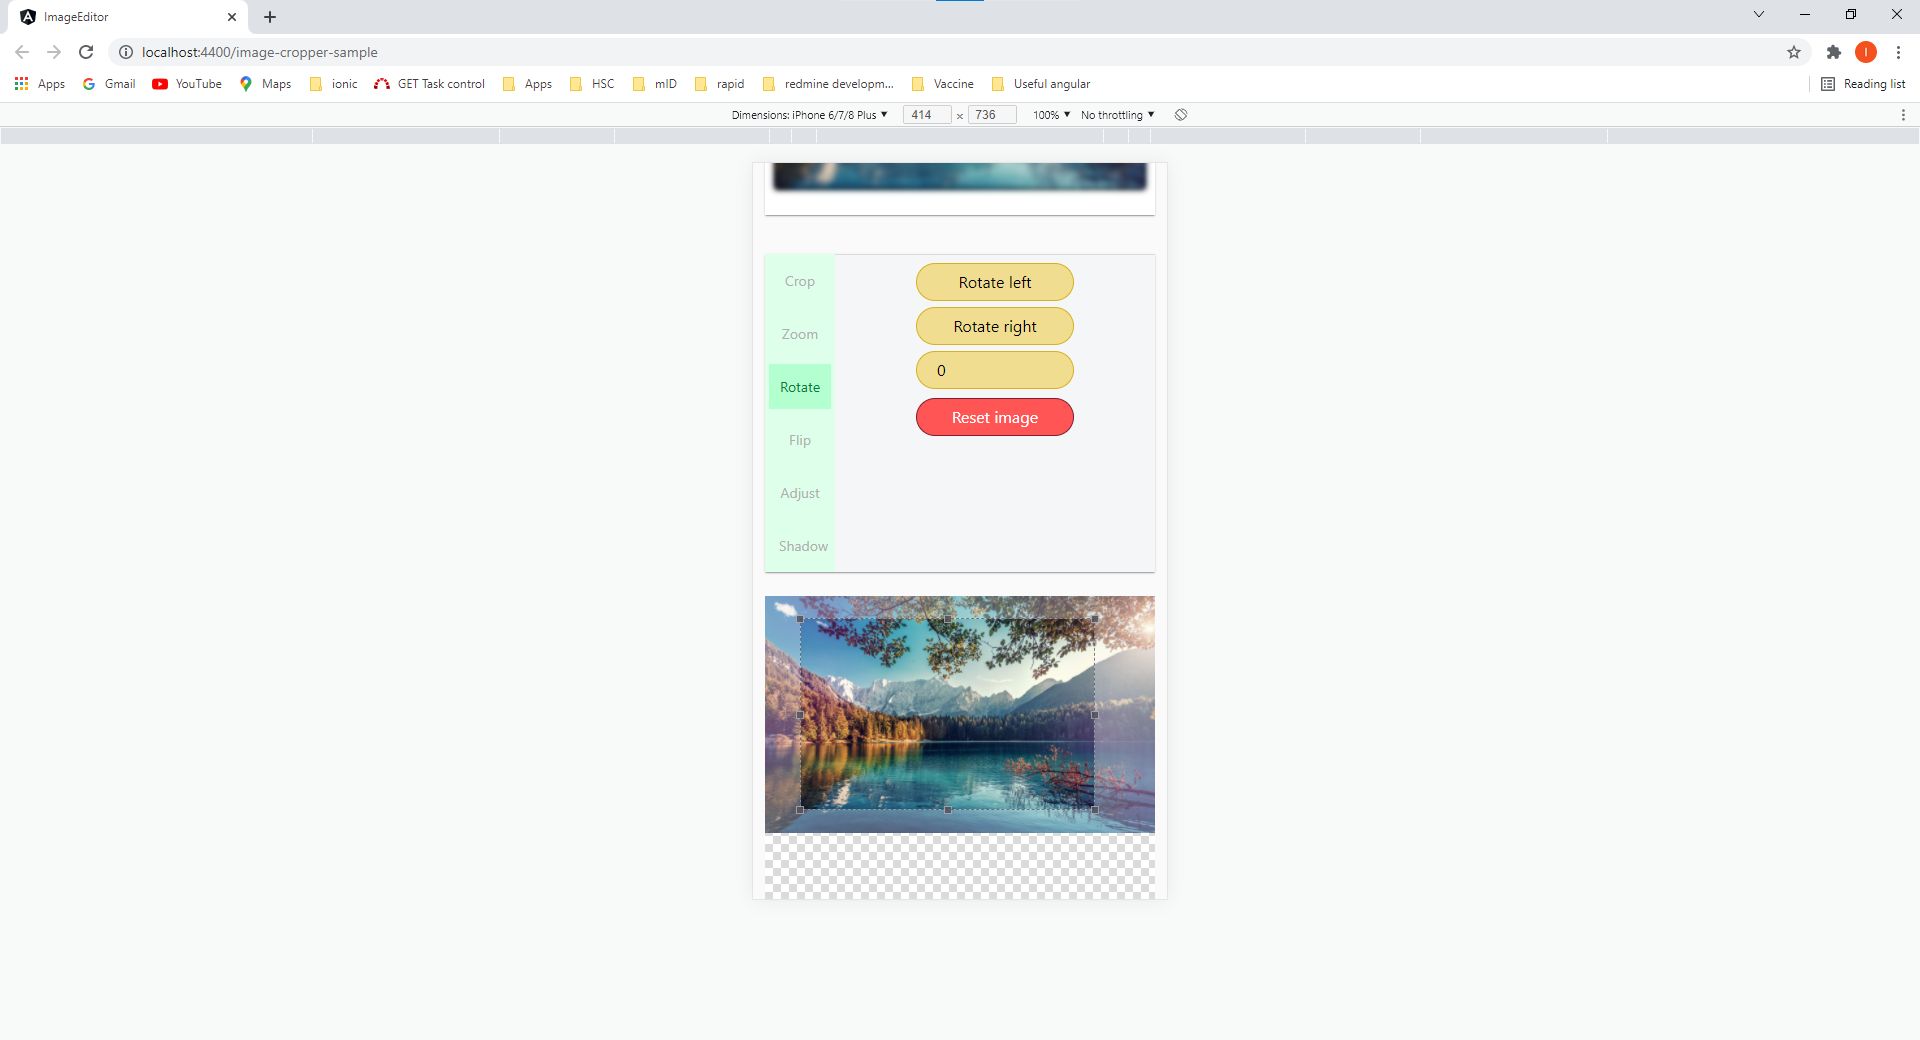The image size is (1920, 1040).
Task: Open the Apps launcher bookmark
Action: tap(40, 84)
